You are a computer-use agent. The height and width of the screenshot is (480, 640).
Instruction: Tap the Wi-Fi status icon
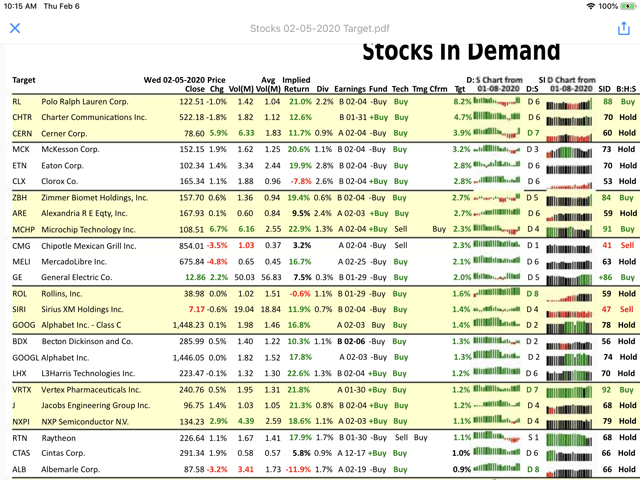590,6
